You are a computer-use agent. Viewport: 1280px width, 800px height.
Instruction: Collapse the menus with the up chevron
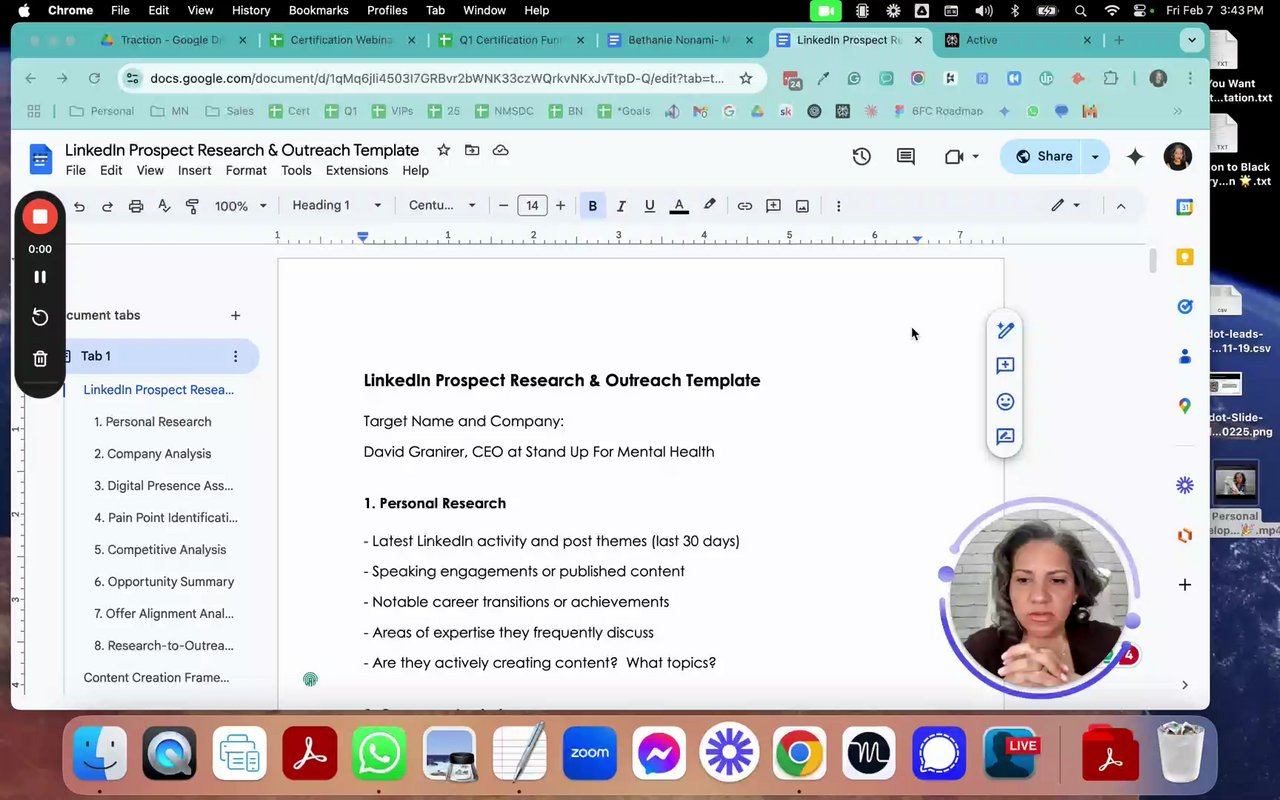pyautogui.click(x=1121, y=206)
